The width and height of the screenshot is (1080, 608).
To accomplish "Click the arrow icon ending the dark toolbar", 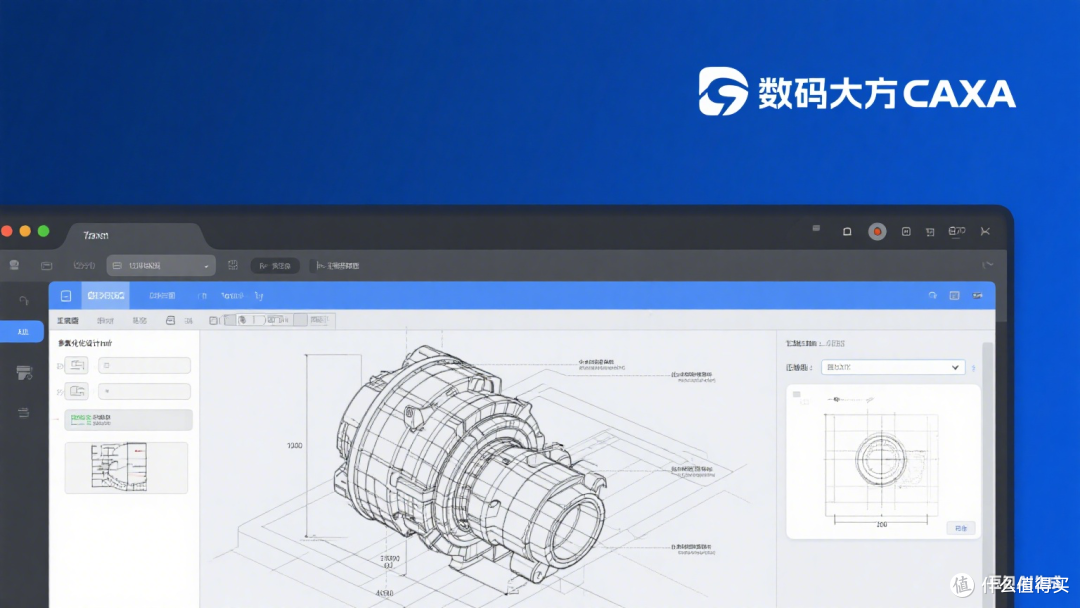I will (988, 264).
